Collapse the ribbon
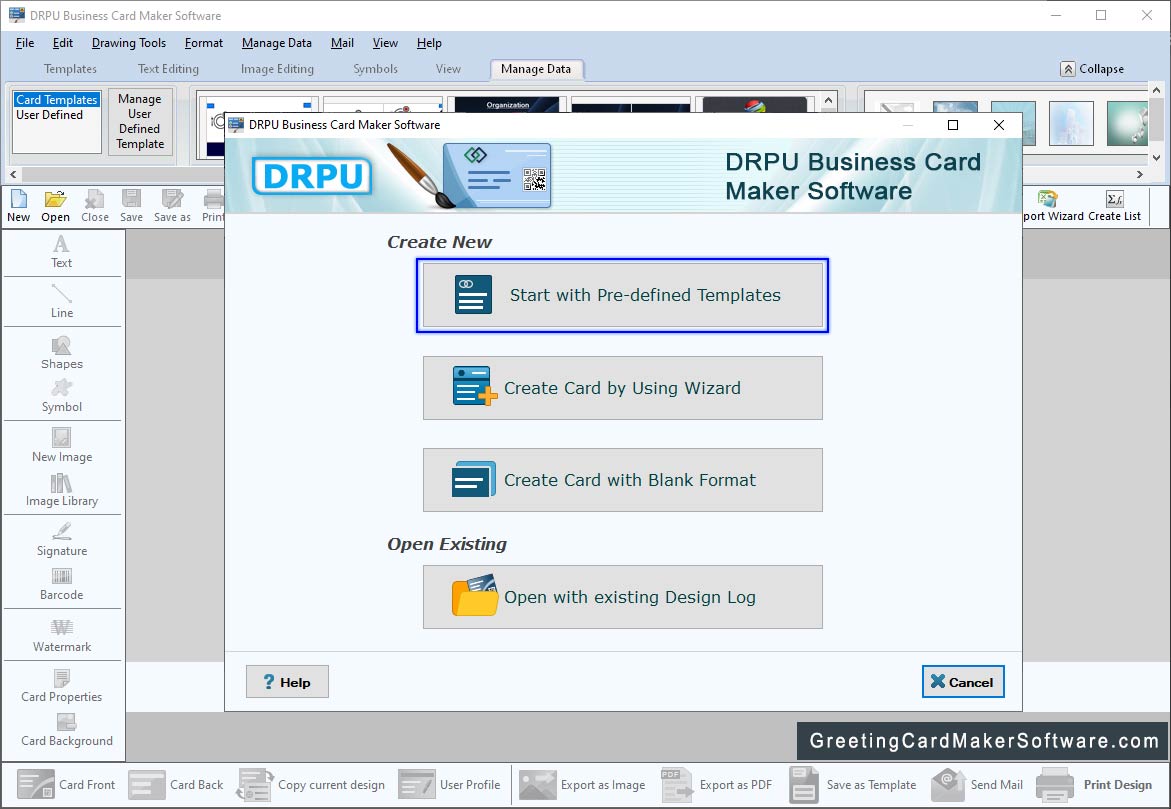Screen dimensions: 1171x809 click(1092, 69)
